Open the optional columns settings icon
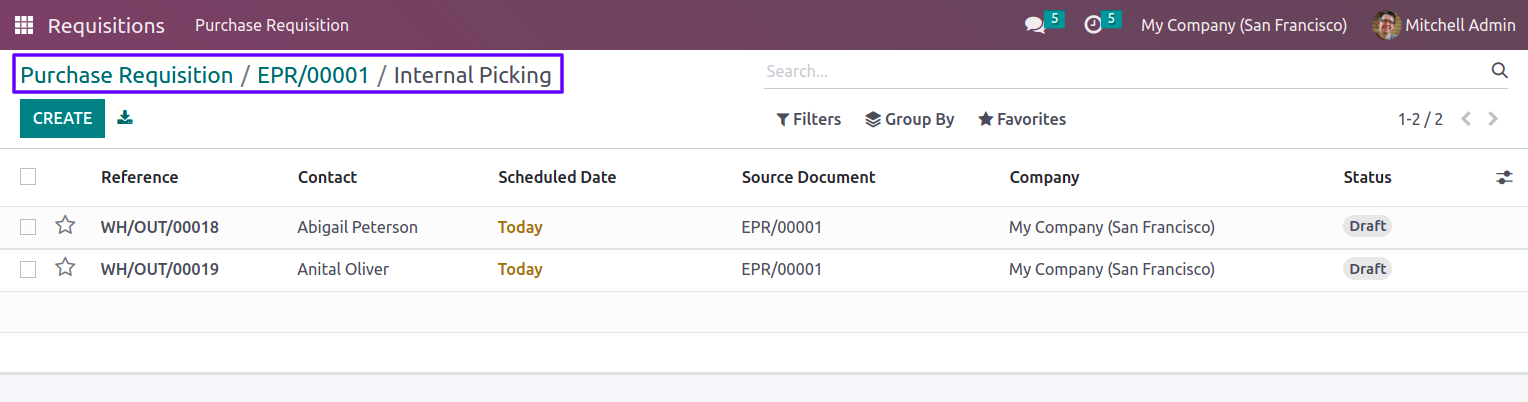 [1504, 177]
